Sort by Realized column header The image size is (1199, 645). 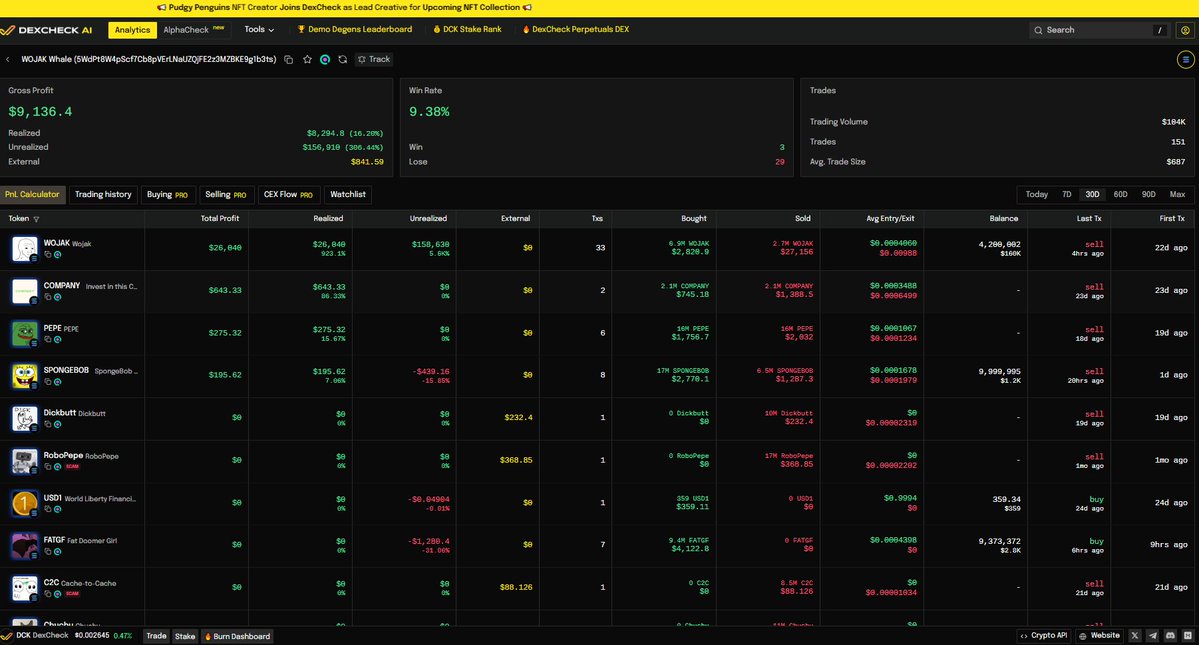(x=328, y=219)
